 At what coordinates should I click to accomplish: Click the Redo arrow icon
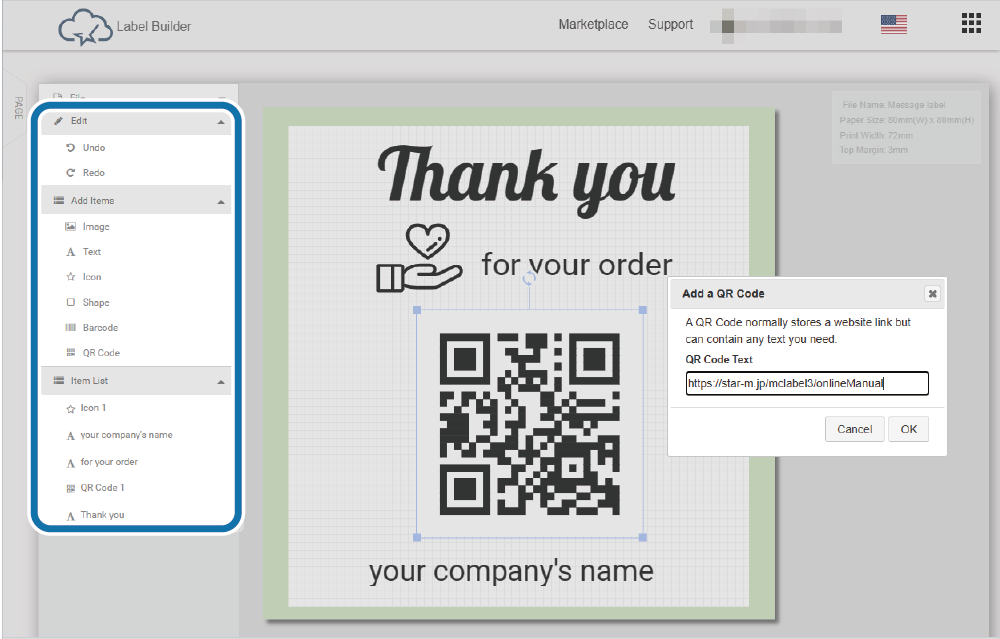(71, 173)
